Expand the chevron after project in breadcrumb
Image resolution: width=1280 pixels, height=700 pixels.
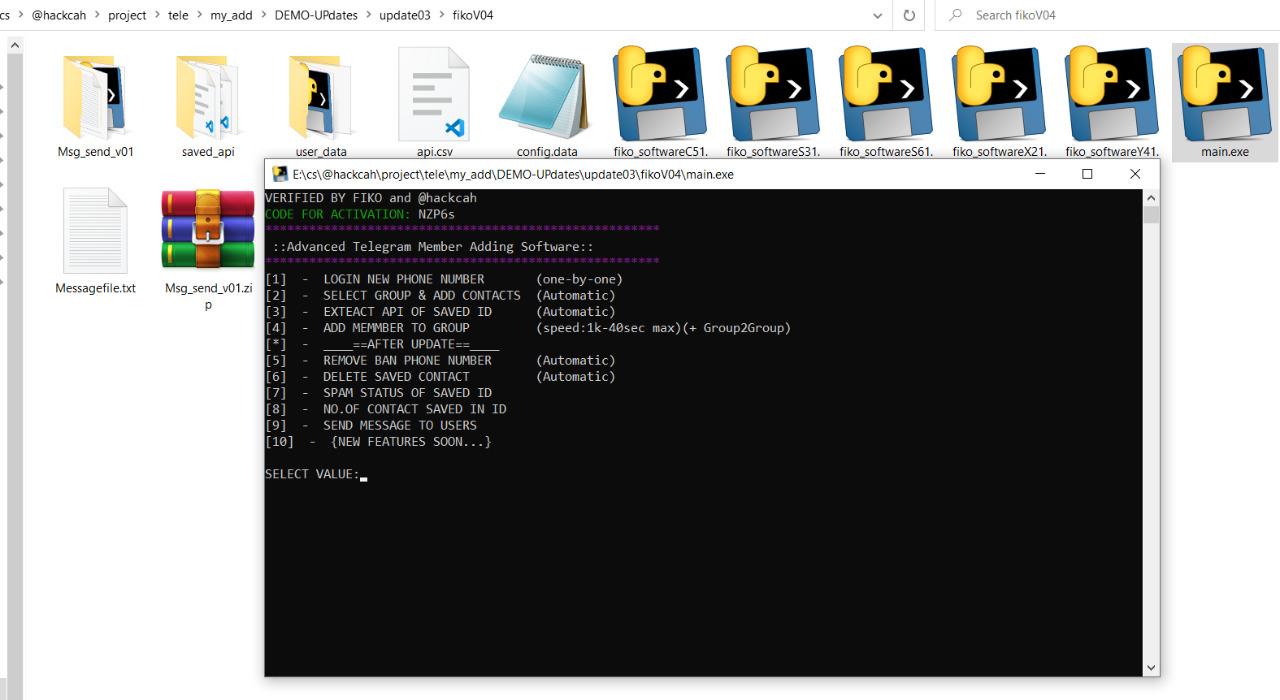(157, 15)
